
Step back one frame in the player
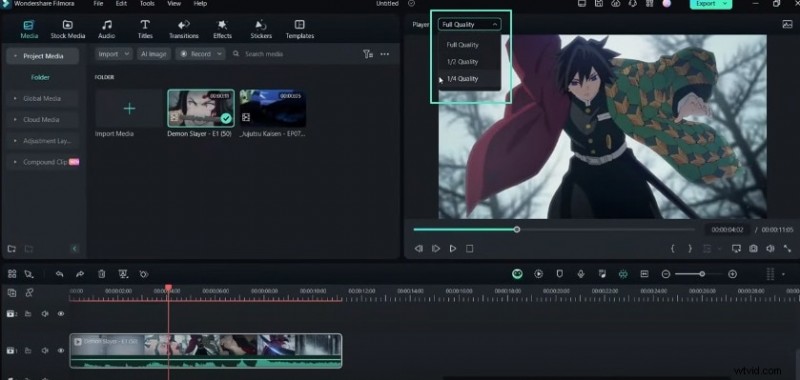pyautogui.click(x=419, y=248)
